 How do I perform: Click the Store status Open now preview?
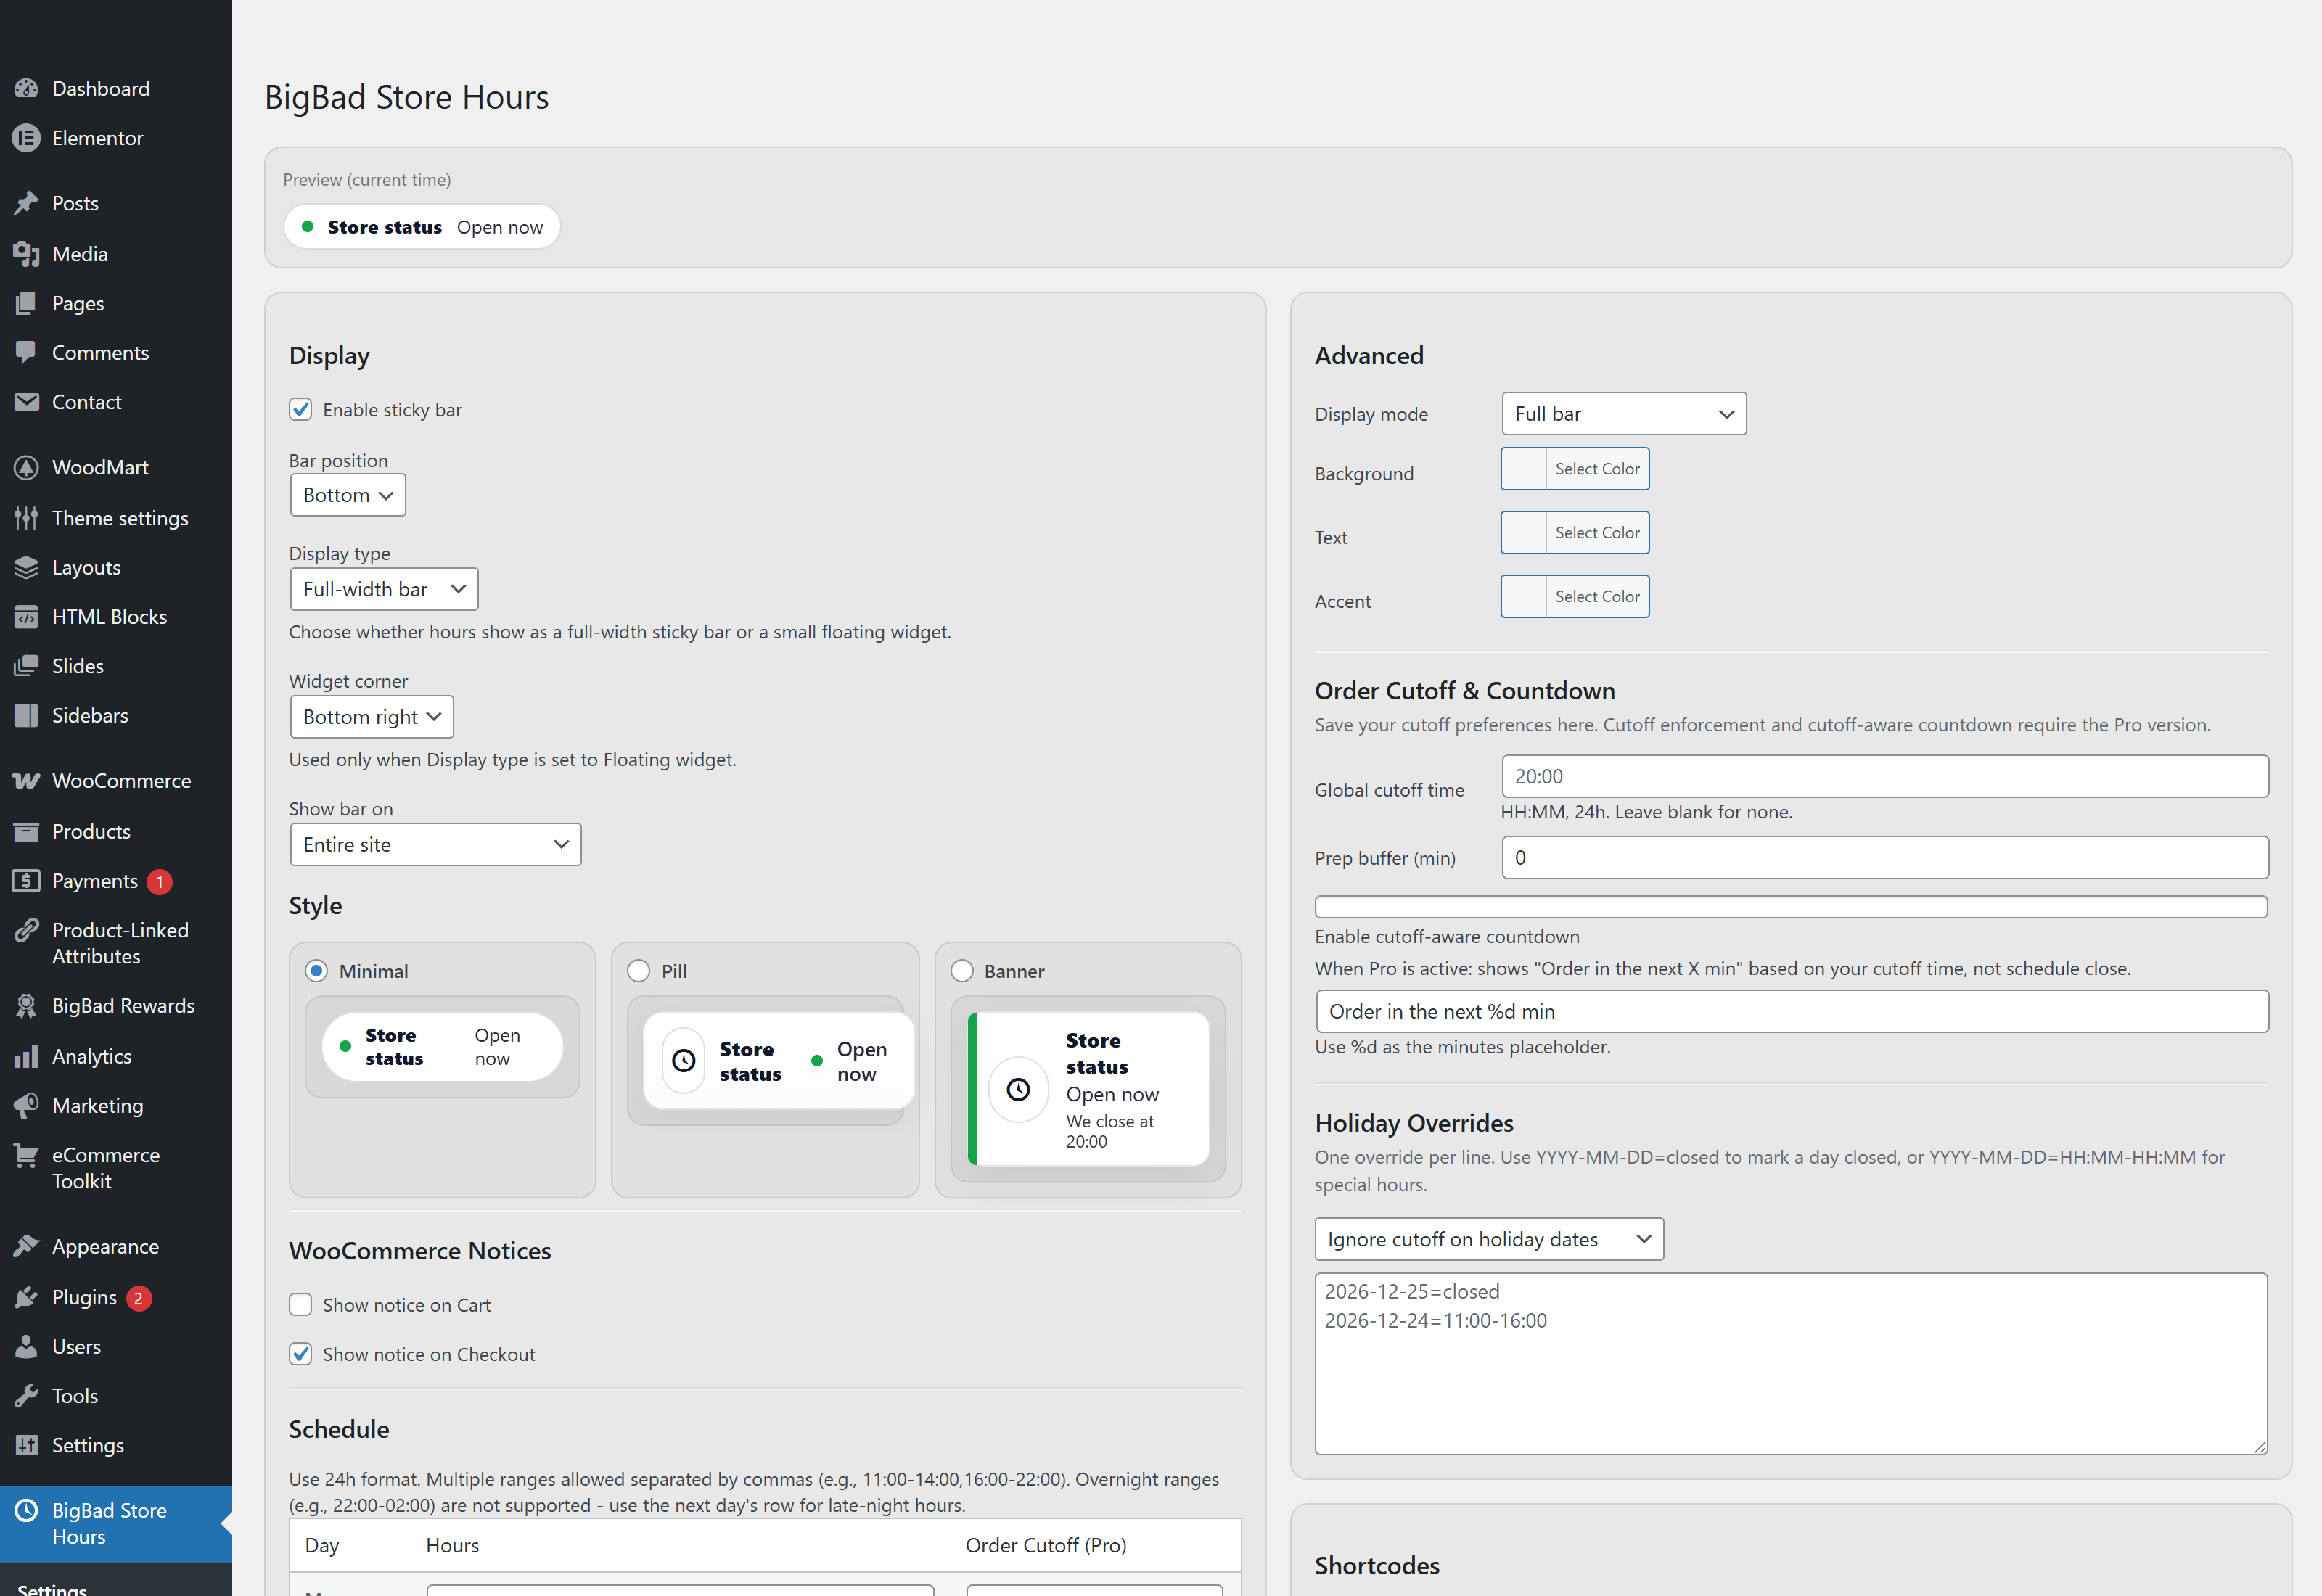click(422, 227)
